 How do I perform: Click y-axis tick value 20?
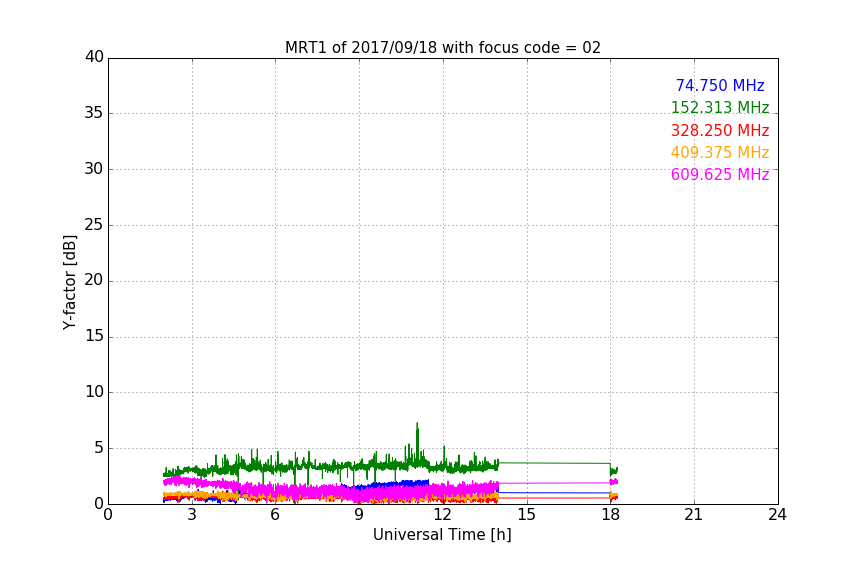click(x=94, y=280)
